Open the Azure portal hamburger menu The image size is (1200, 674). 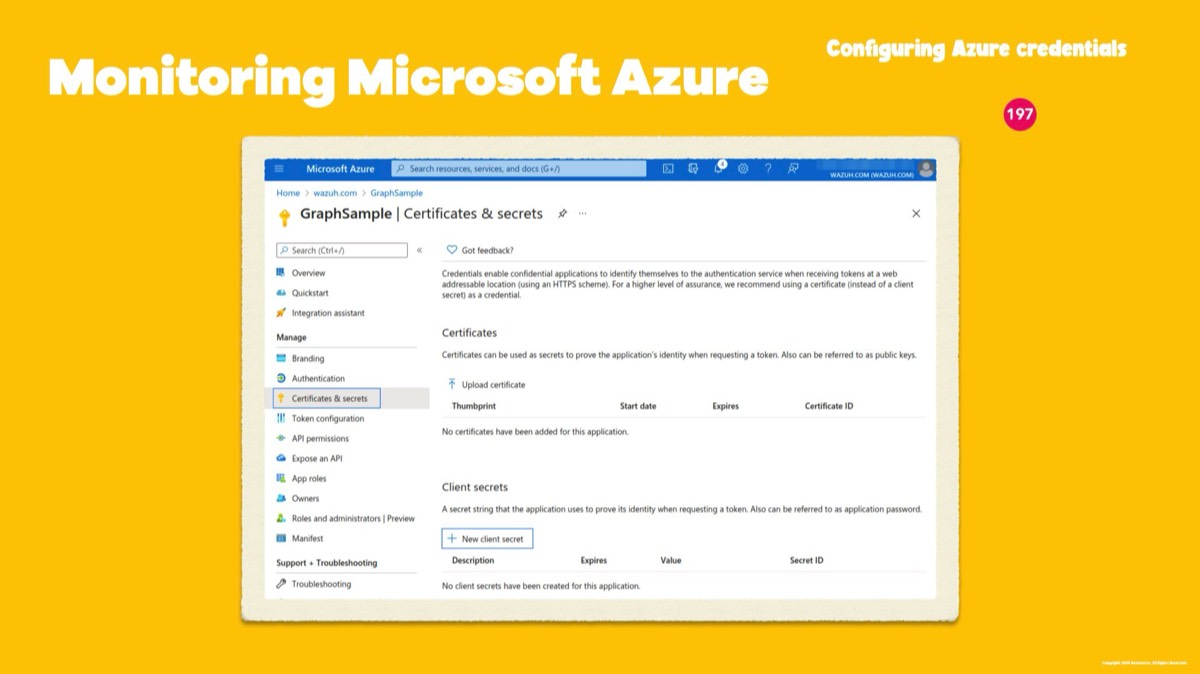click(x=279, y=169)
